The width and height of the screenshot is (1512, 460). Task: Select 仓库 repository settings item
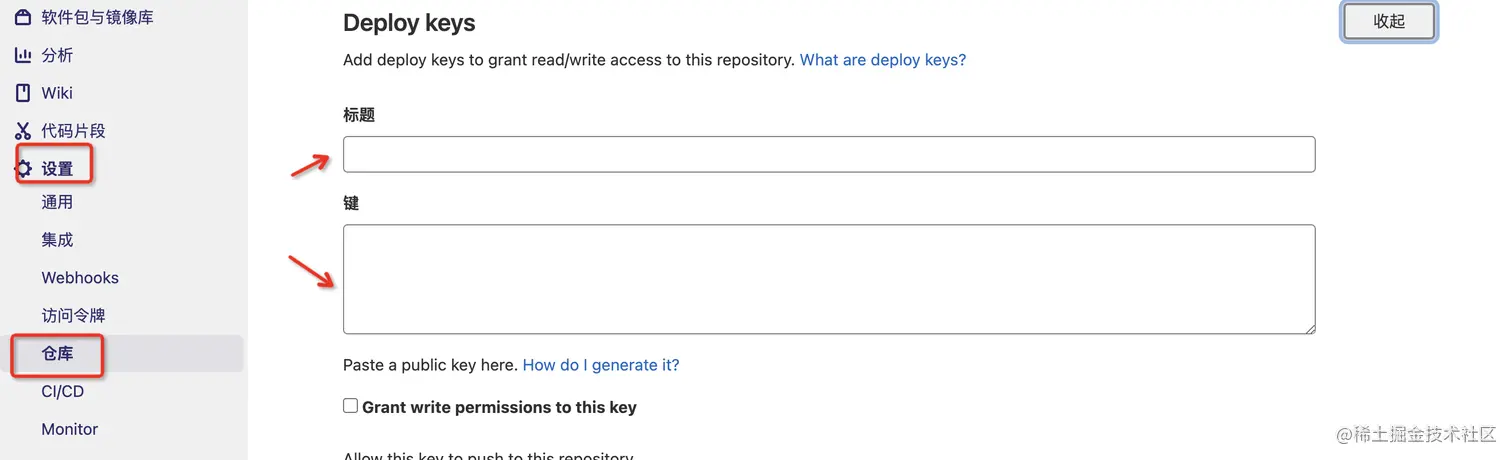pos(57,354)
